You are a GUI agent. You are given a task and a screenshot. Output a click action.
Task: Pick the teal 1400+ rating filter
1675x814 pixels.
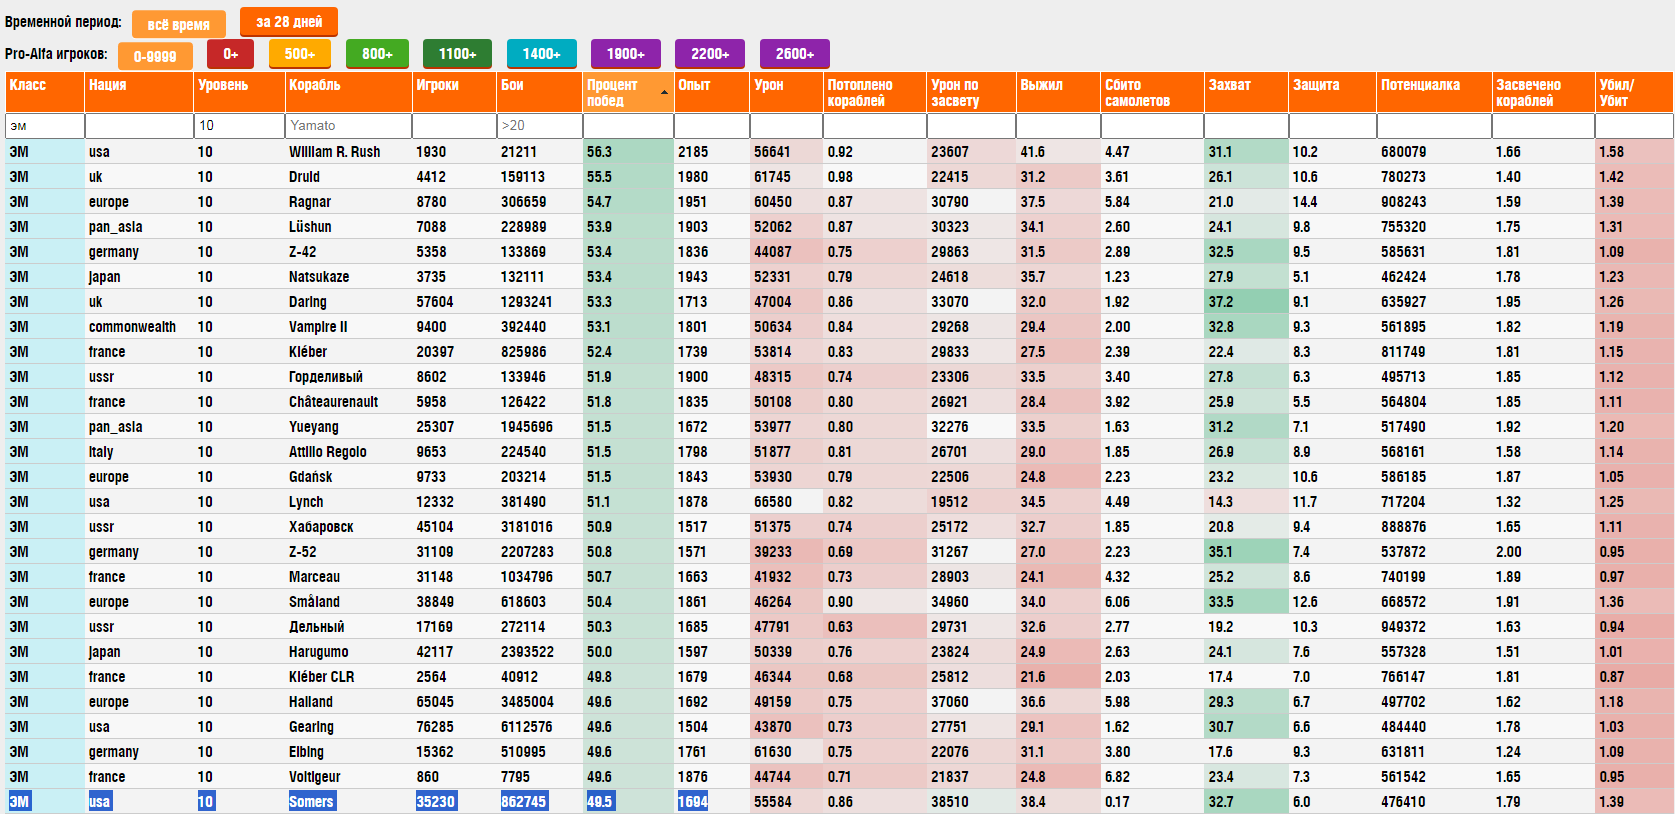(x=541, y=54)
